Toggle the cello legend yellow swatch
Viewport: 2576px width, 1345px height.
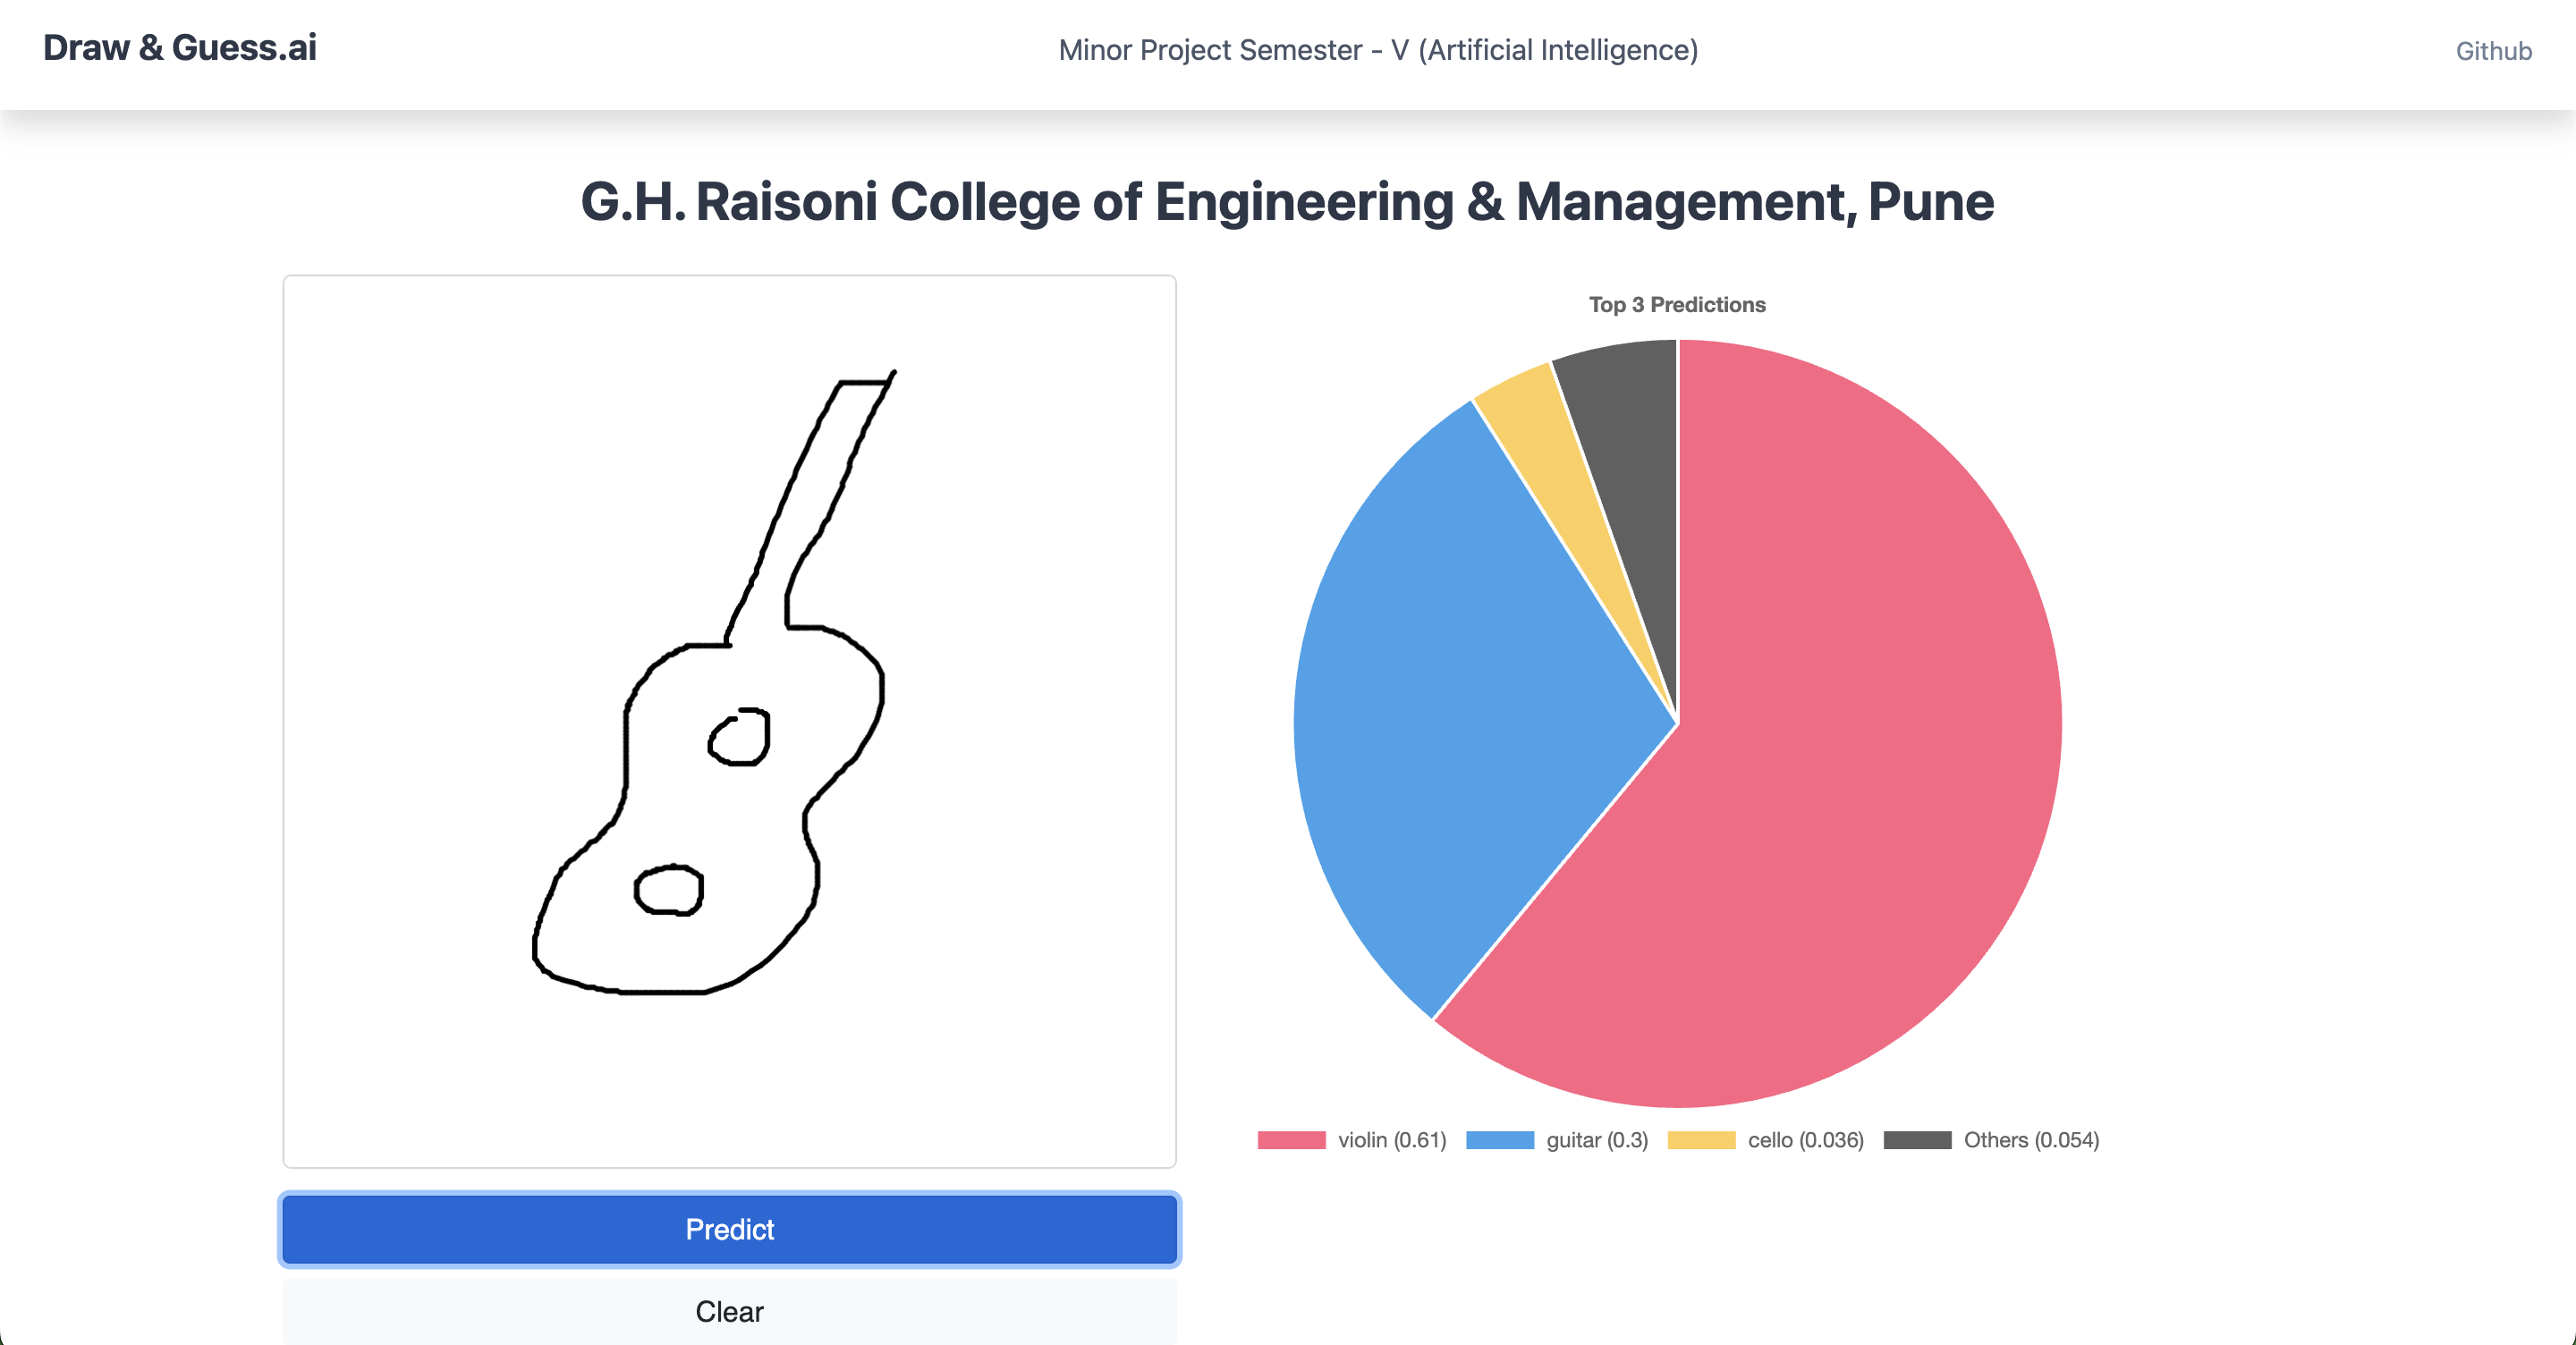tap(1700, 1140)
